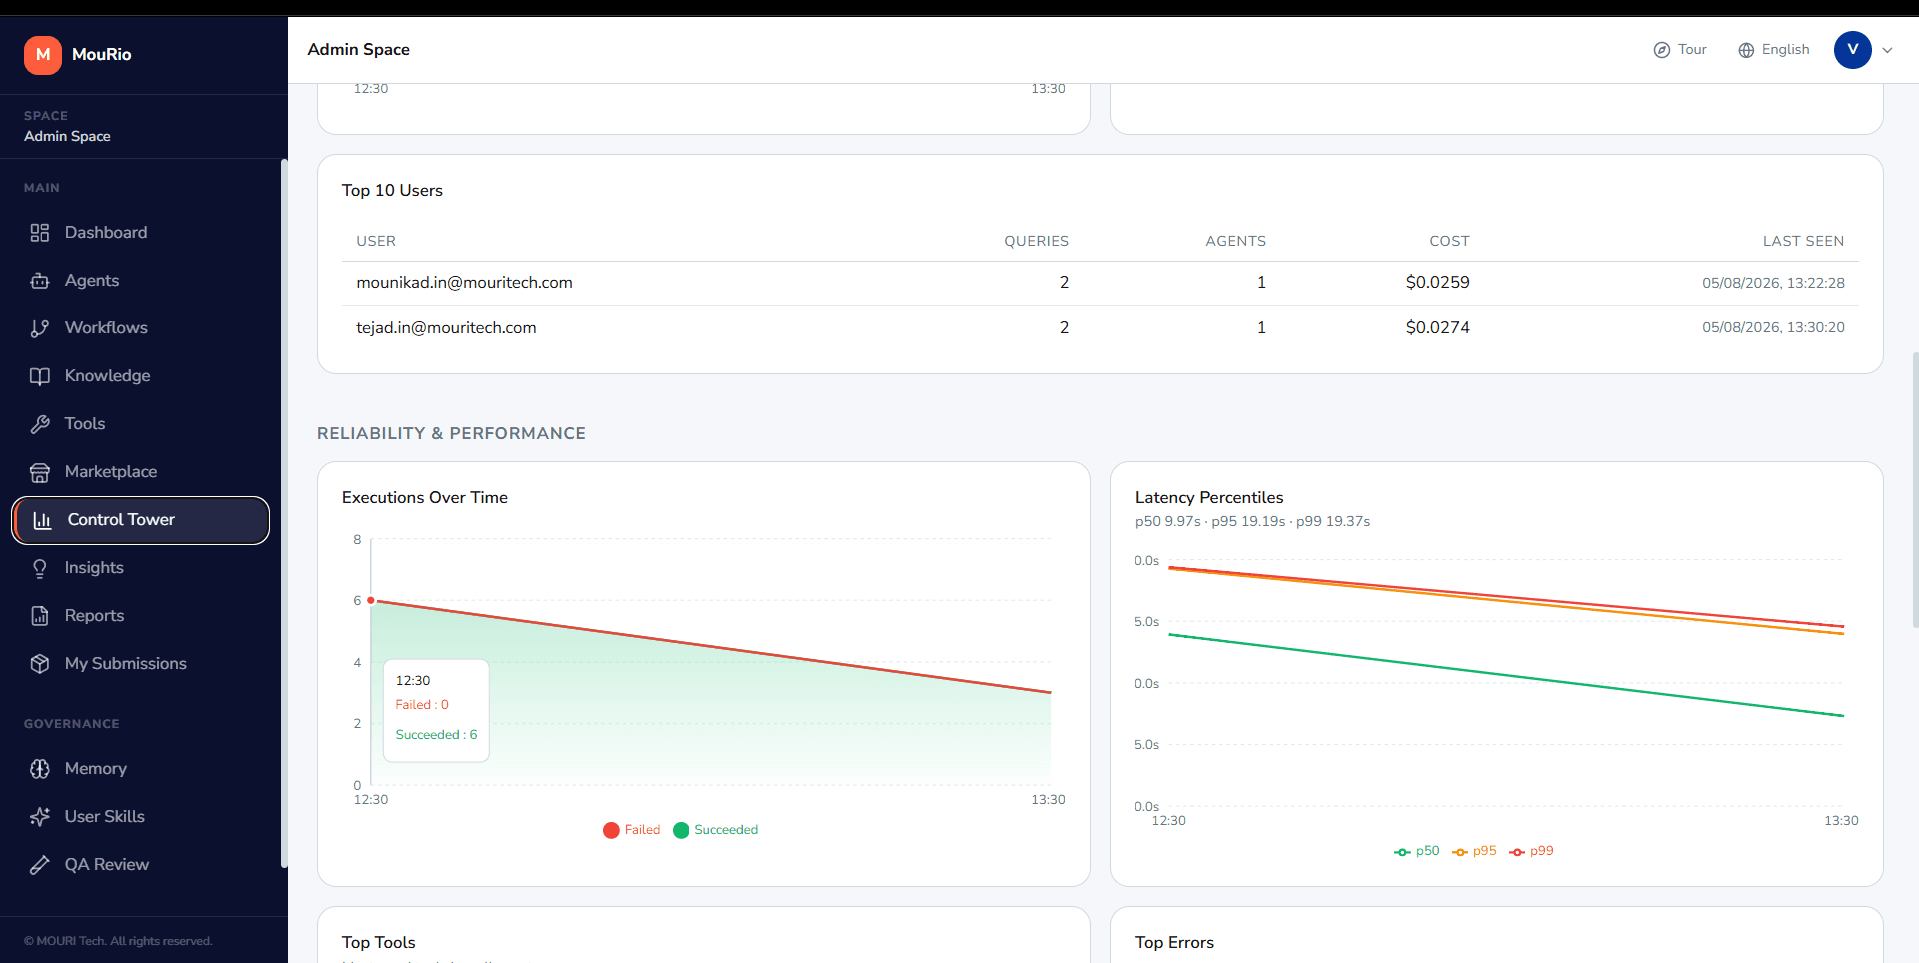The height and width of the screenshot is (963, 1919).
Task: Click the Agents robot icon
Action: pos(40,281)
